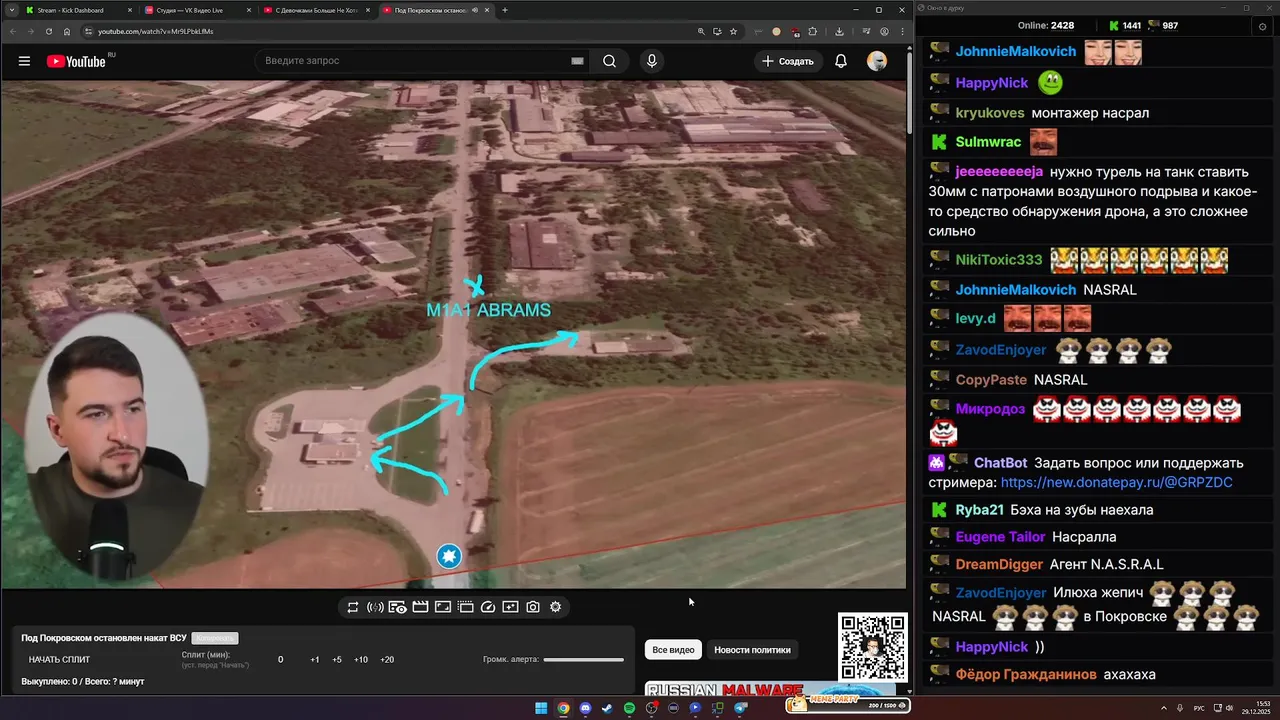This screenshot has width=1280, height=720.
Task: Select the 'Новости политики' filter chip
Action: coord(752,650)
